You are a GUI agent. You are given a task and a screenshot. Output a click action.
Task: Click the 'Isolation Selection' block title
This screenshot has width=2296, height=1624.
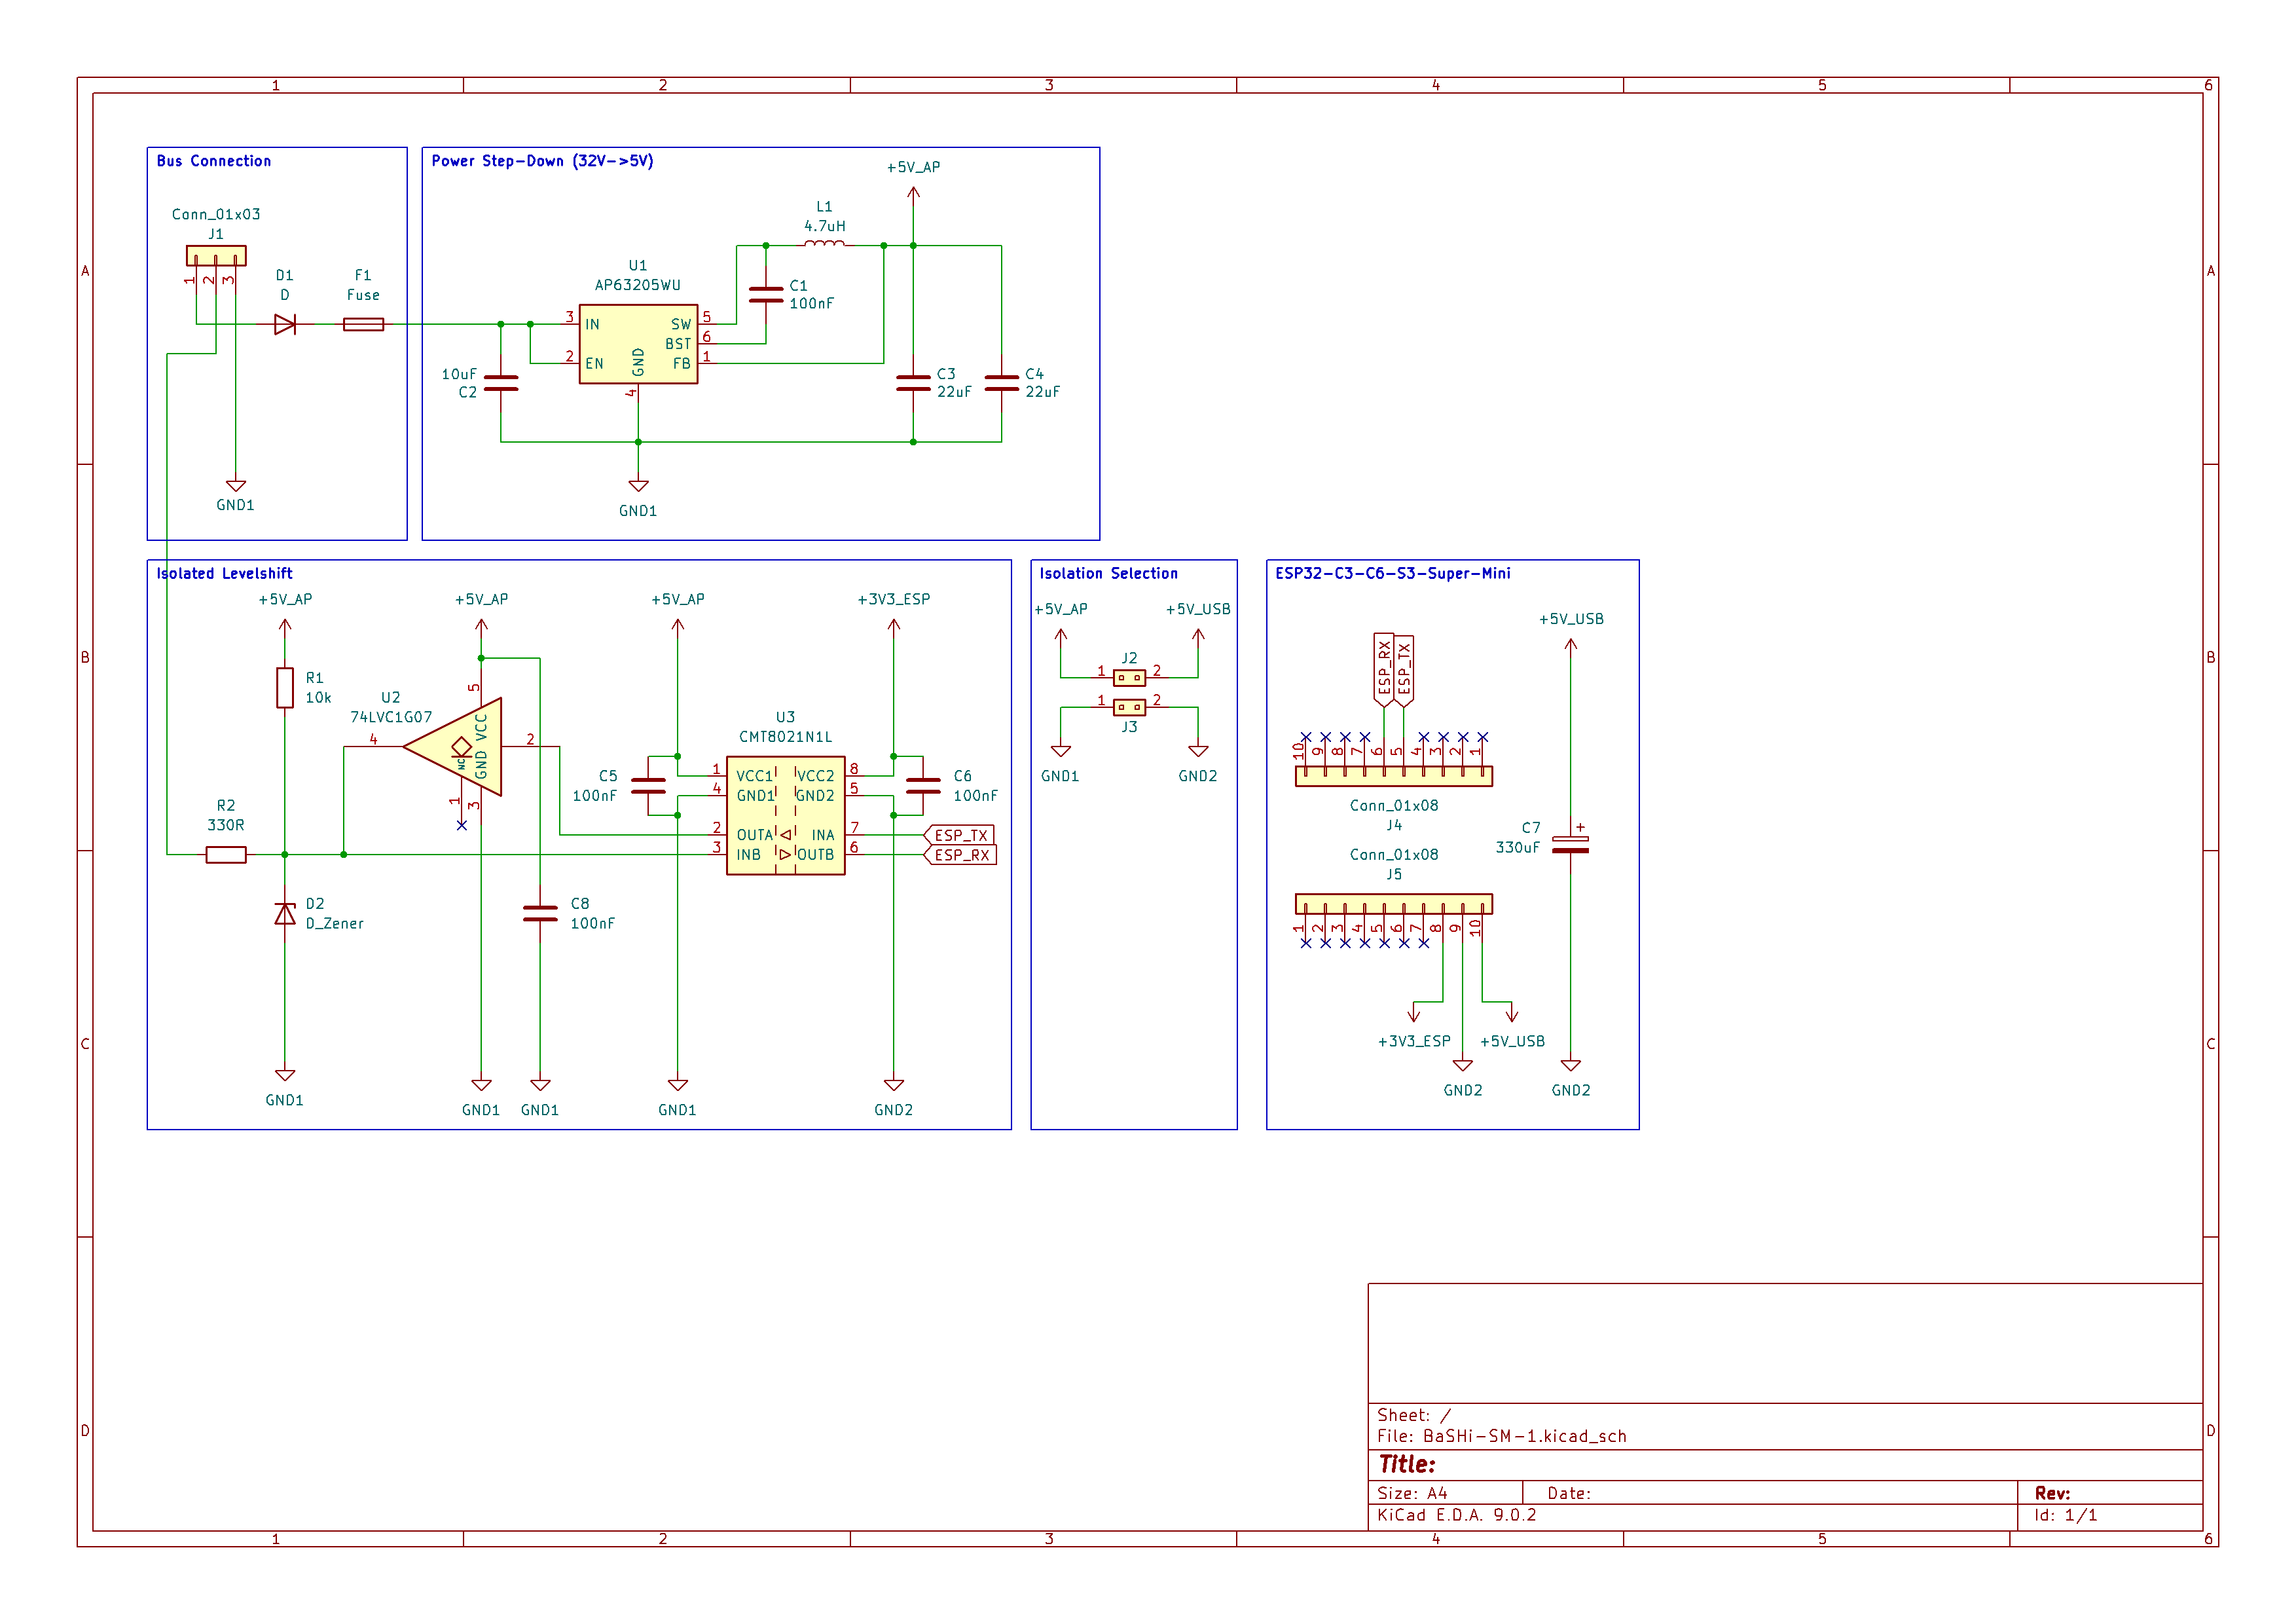(1108, 573)
